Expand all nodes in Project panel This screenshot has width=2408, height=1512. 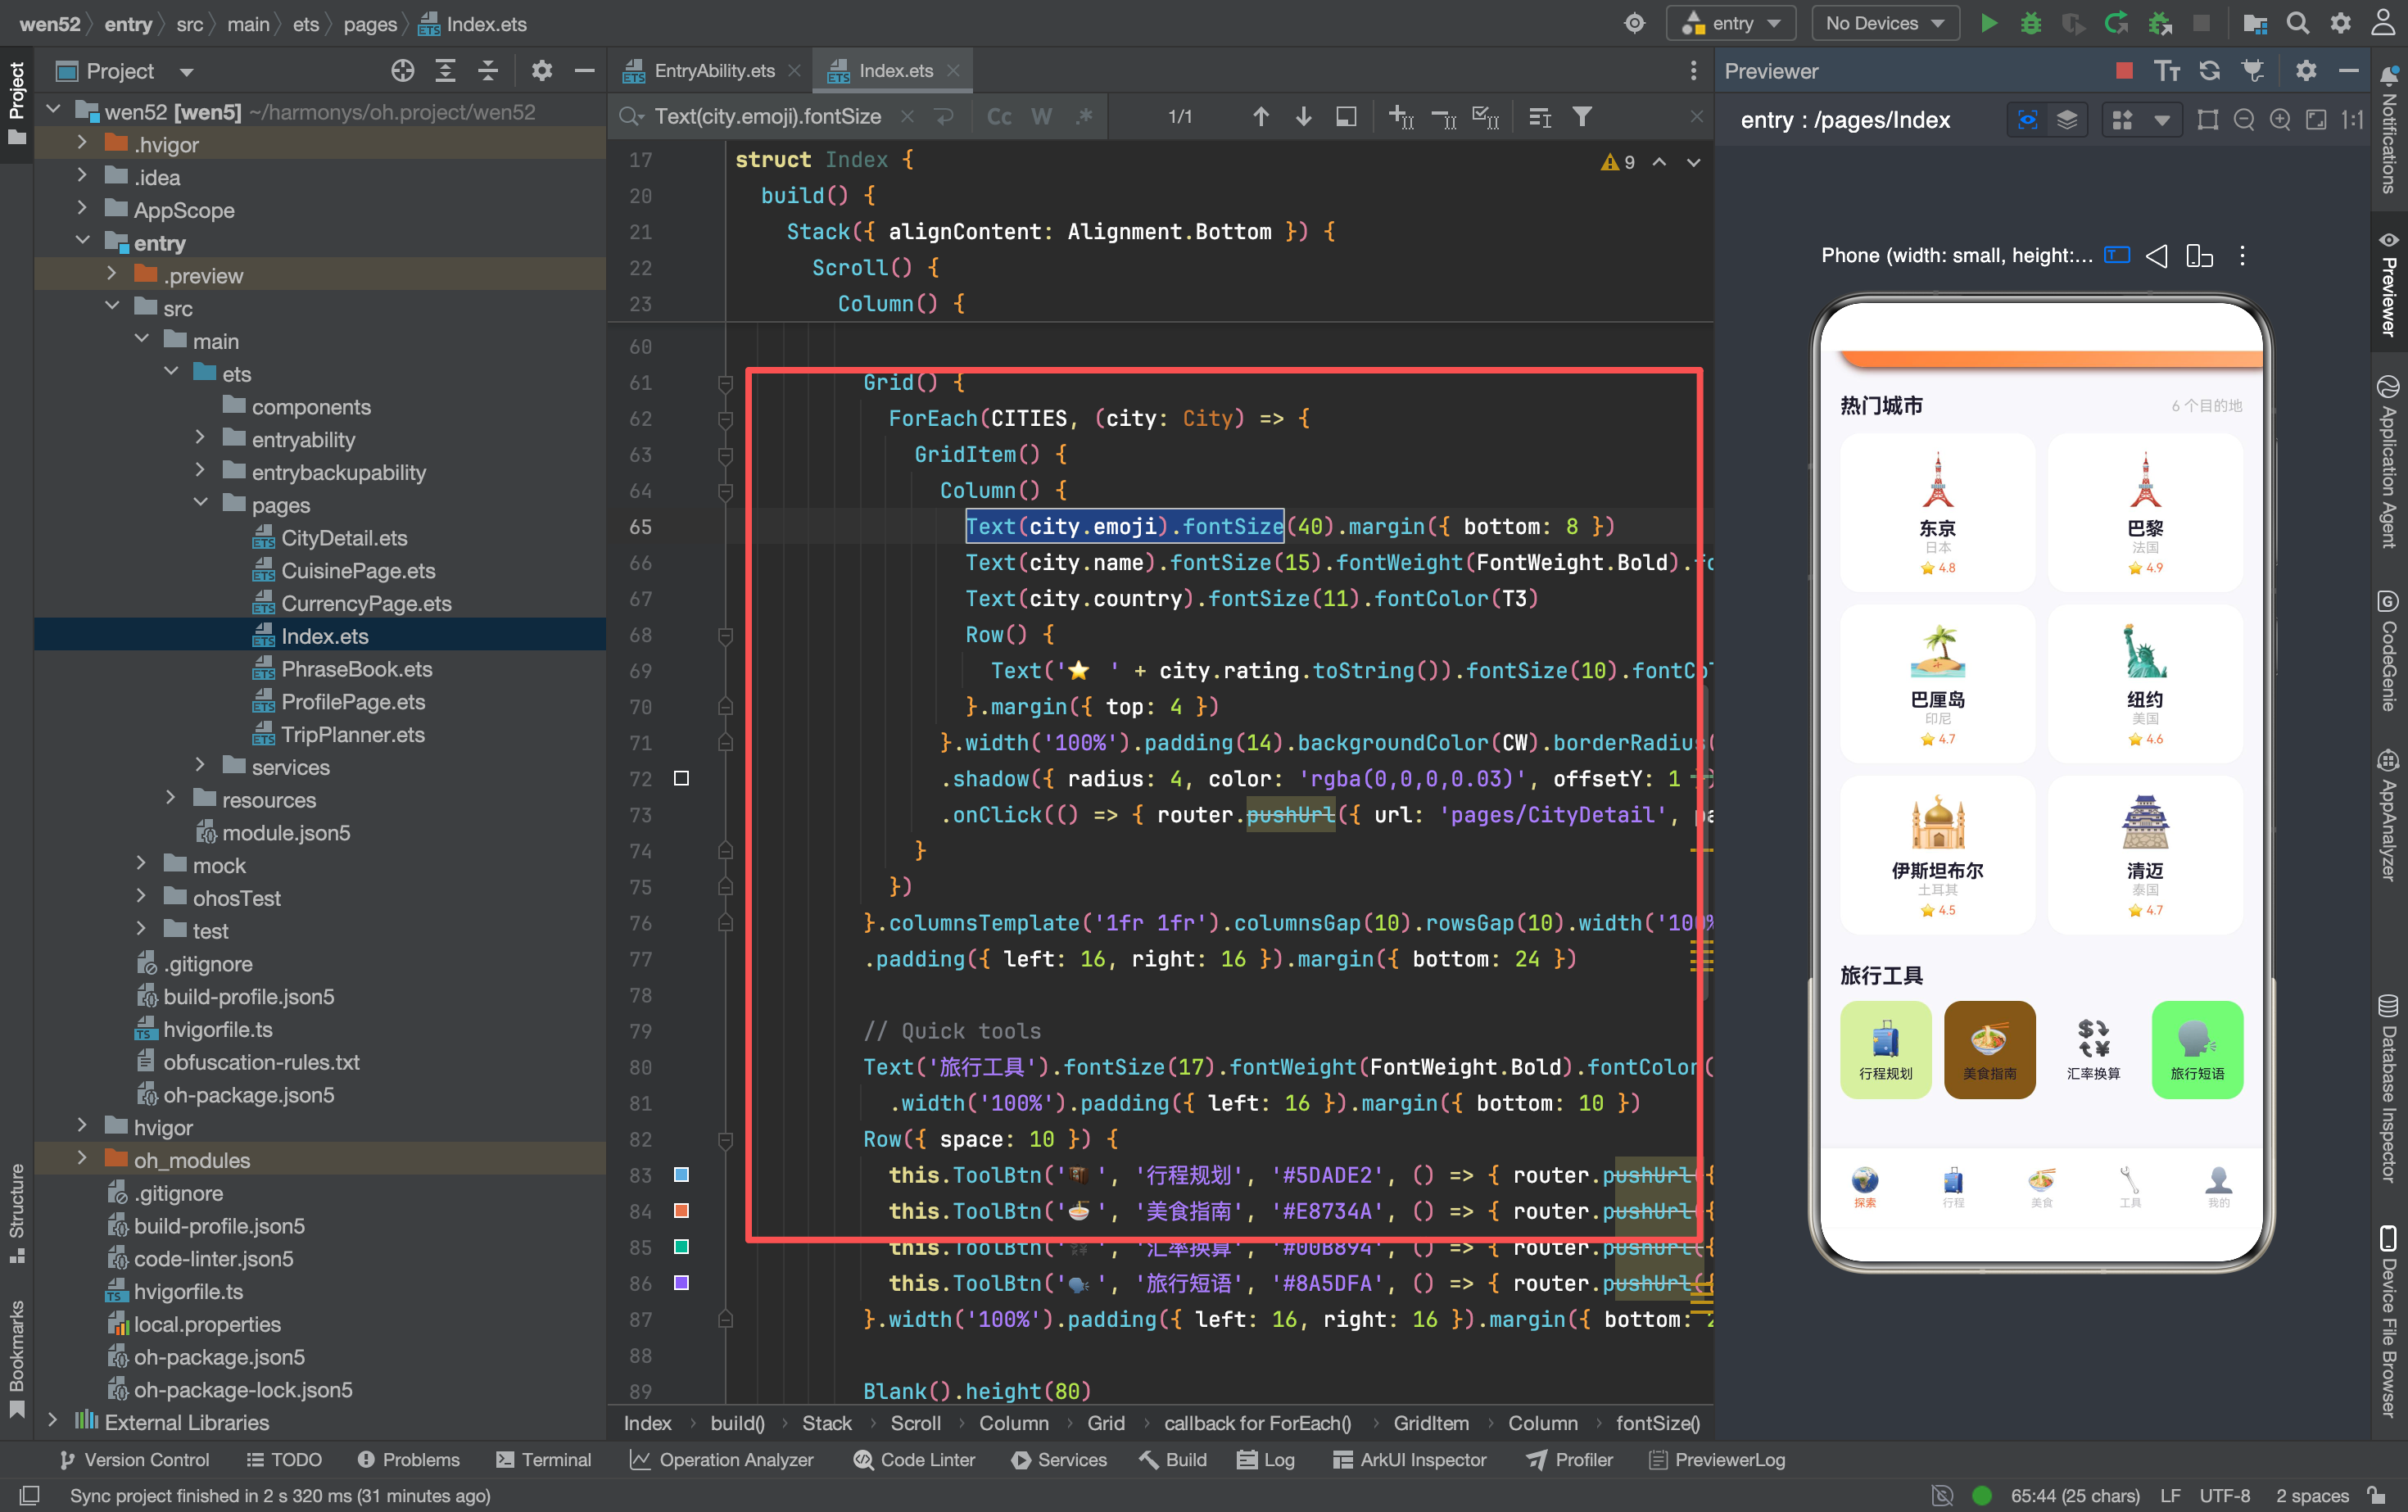[x=445, y=70]
